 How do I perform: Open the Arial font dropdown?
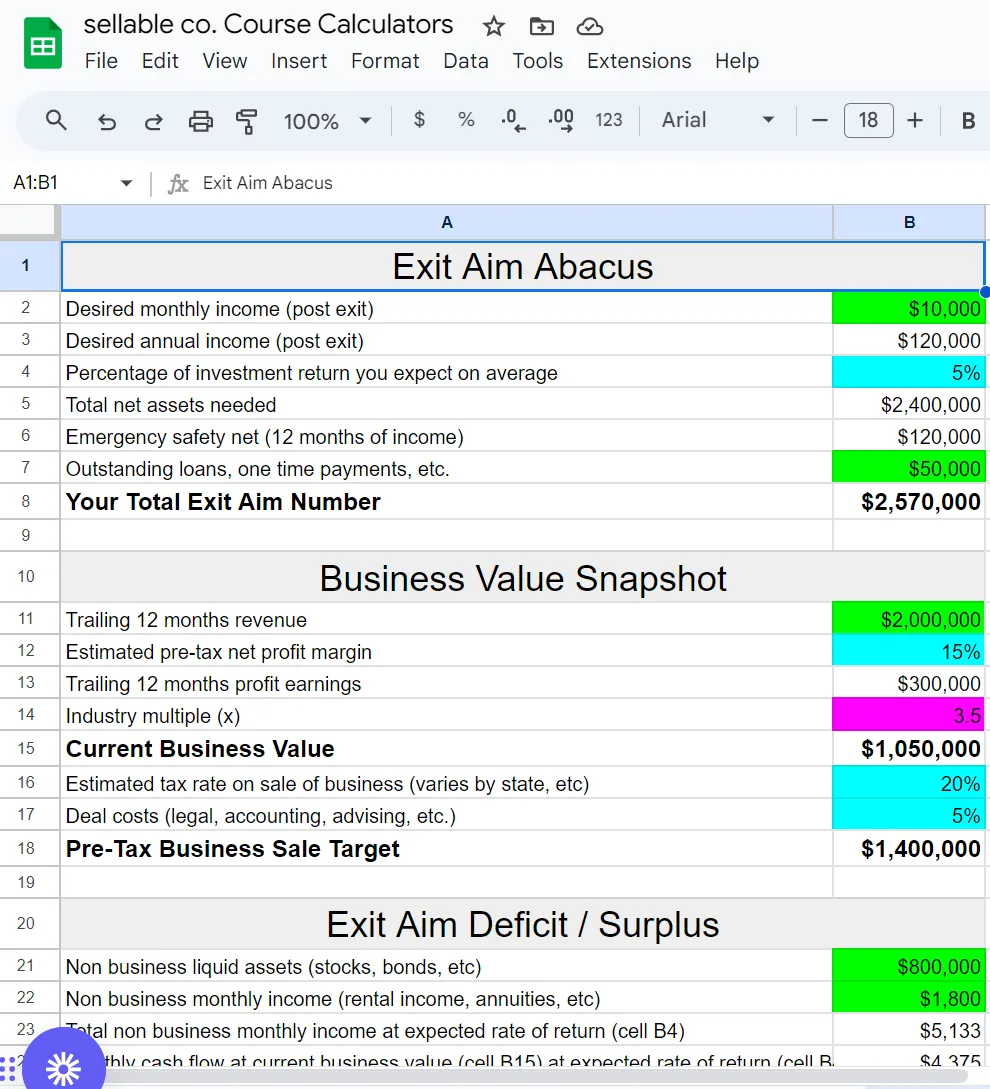pos(718,120)
